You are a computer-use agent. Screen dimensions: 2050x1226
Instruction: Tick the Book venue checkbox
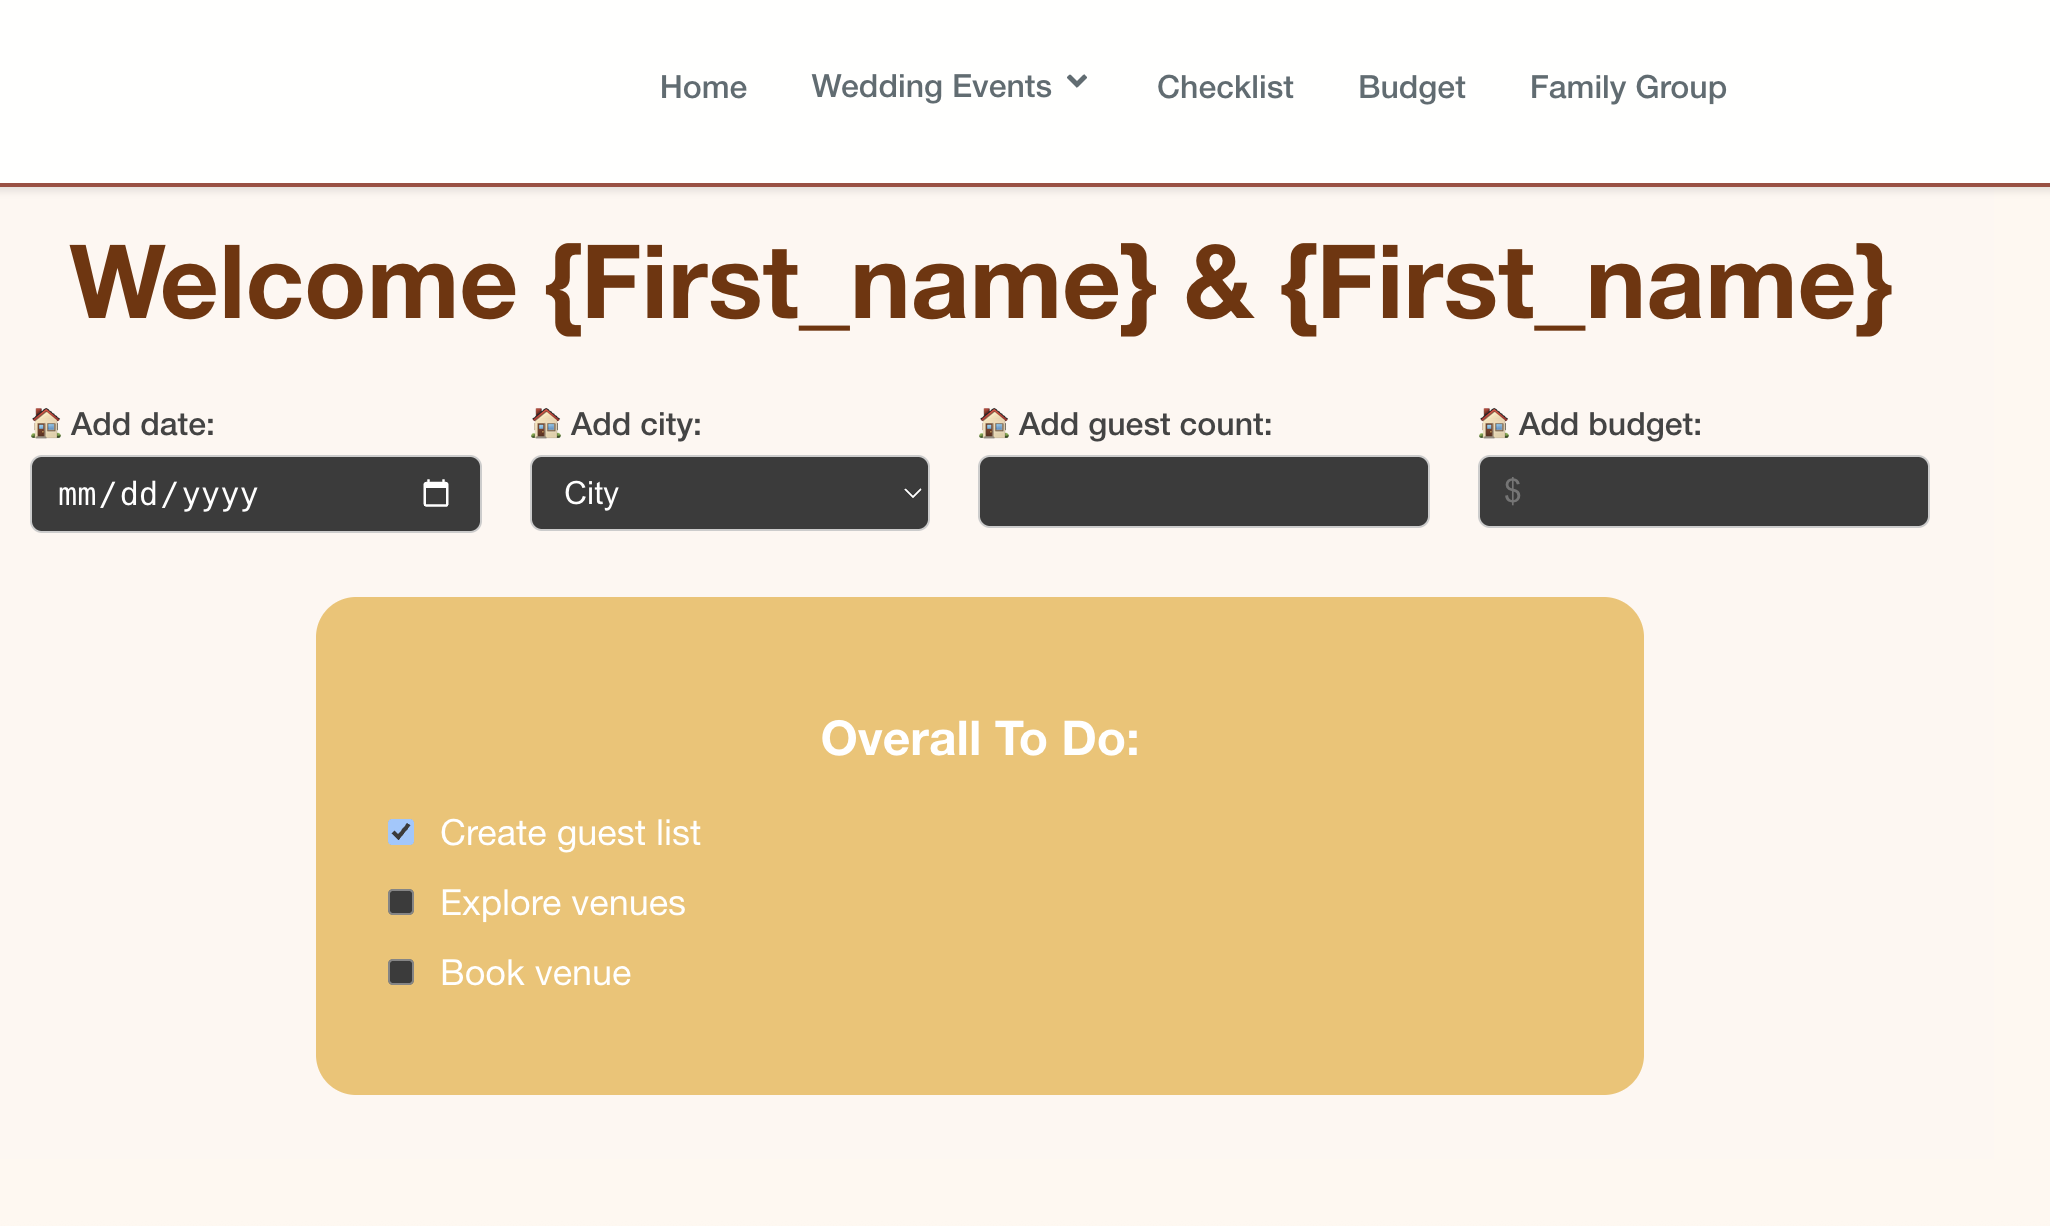click(401, 972)
